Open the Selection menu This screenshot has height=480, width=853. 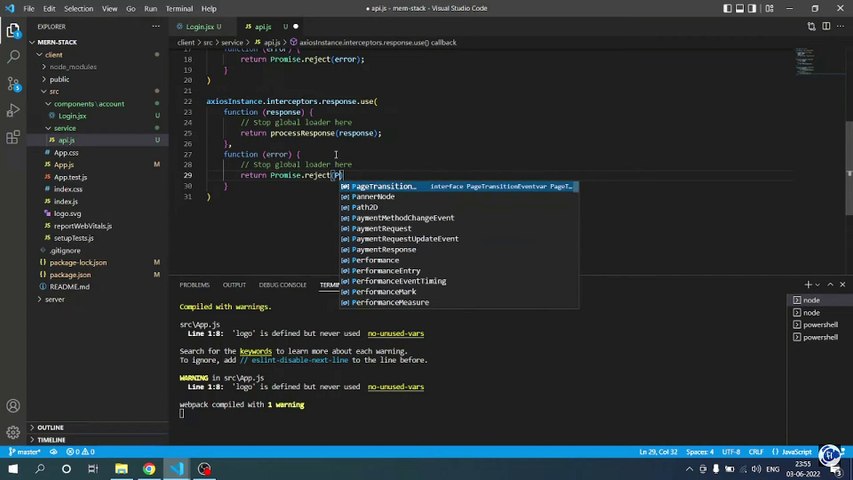click(x=78, y=9)
